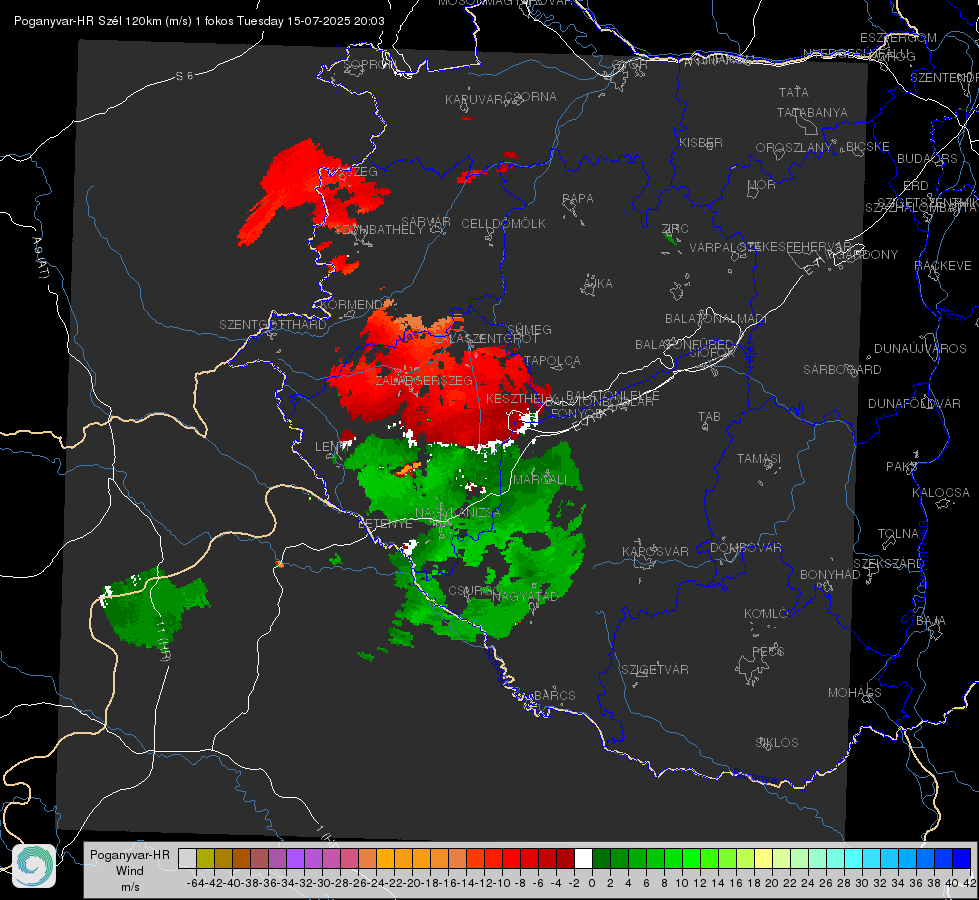Screen dimensions: 979x900
Task: Click the 'Wind' label in the legend
Action: (130, 871)
